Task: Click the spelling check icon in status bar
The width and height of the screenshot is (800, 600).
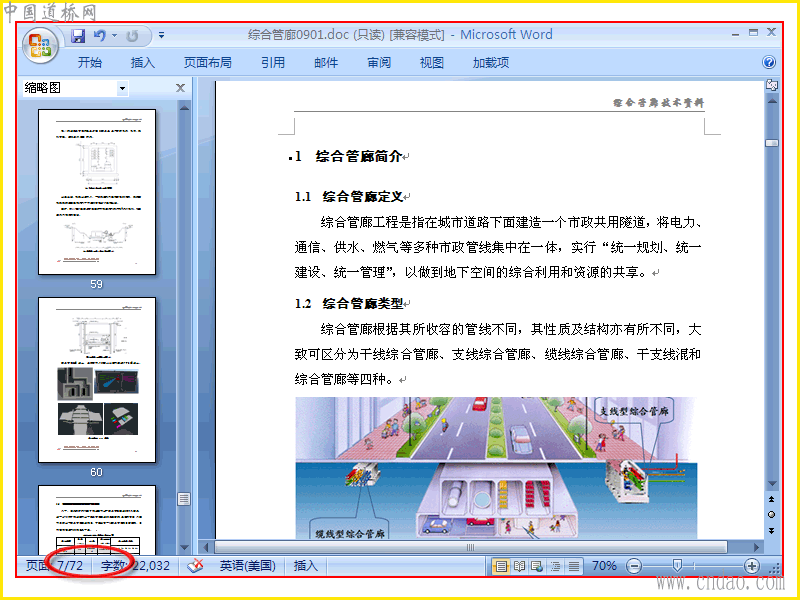Action: click(x=195, y=565)
